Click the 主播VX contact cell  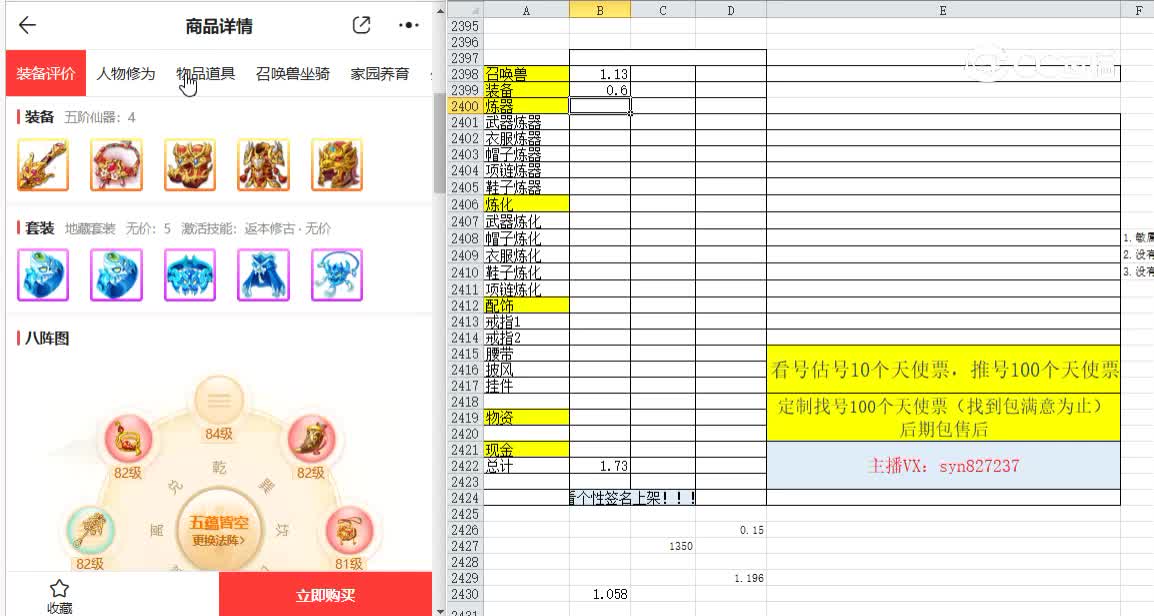tap(943, 465)
